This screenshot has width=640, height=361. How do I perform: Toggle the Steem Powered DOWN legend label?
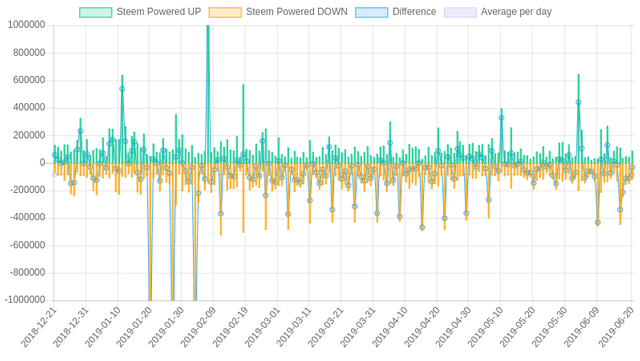297,12
